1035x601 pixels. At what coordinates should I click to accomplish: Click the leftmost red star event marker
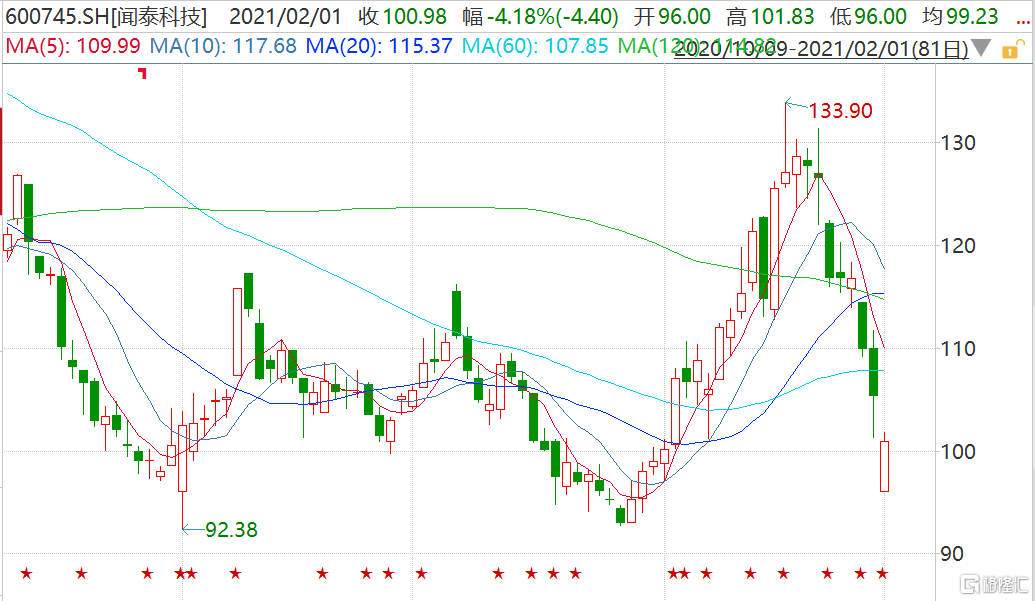click(26, 573)
